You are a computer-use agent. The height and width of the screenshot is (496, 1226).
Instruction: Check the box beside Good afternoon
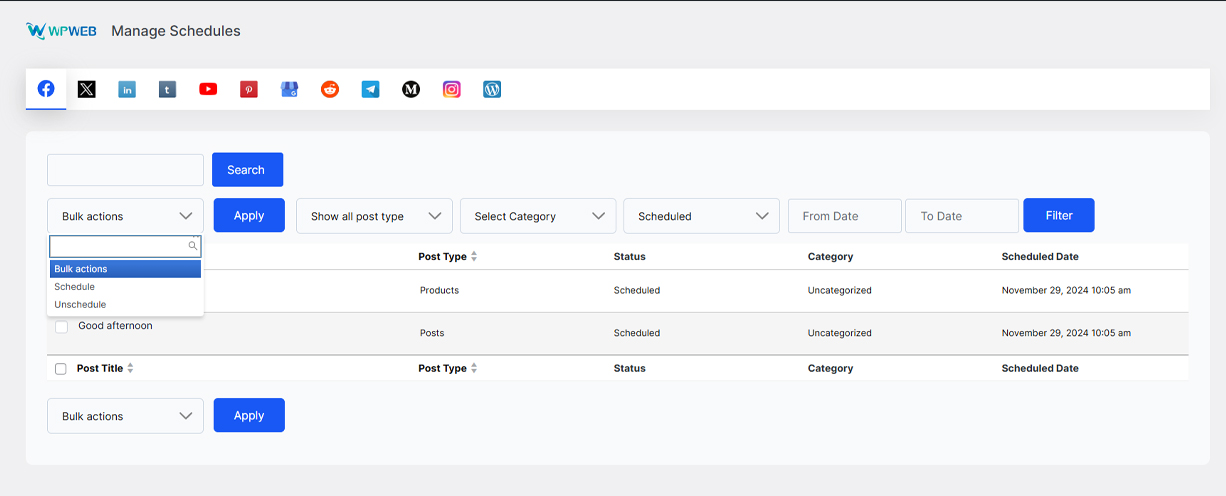click(x=61, y=327)
